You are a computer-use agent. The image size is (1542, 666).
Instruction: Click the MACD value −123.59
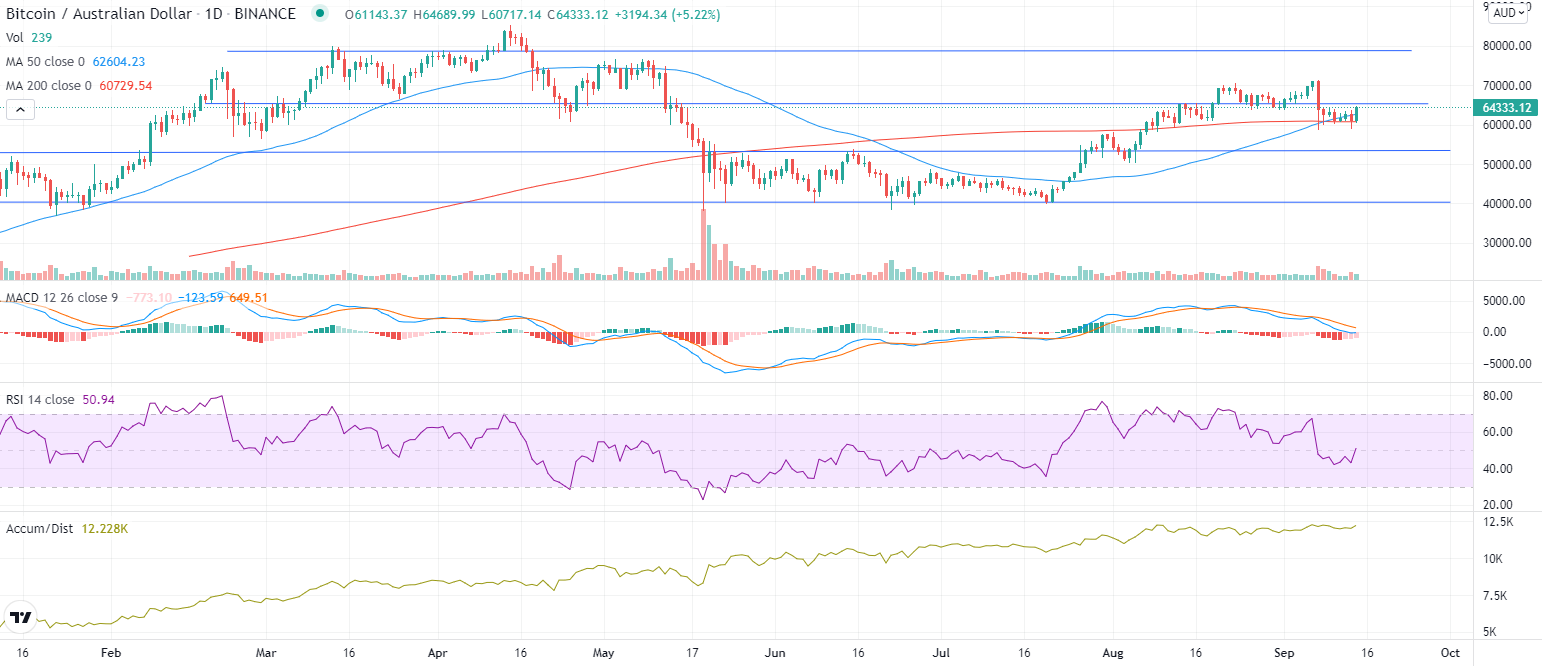click(x=202, y=297)
